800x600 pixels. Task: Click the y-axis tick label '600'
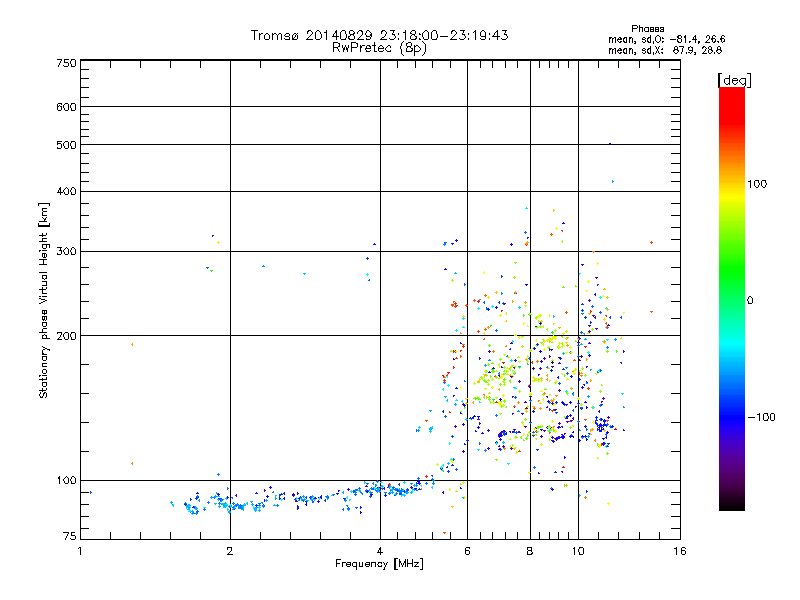(66, 107)
